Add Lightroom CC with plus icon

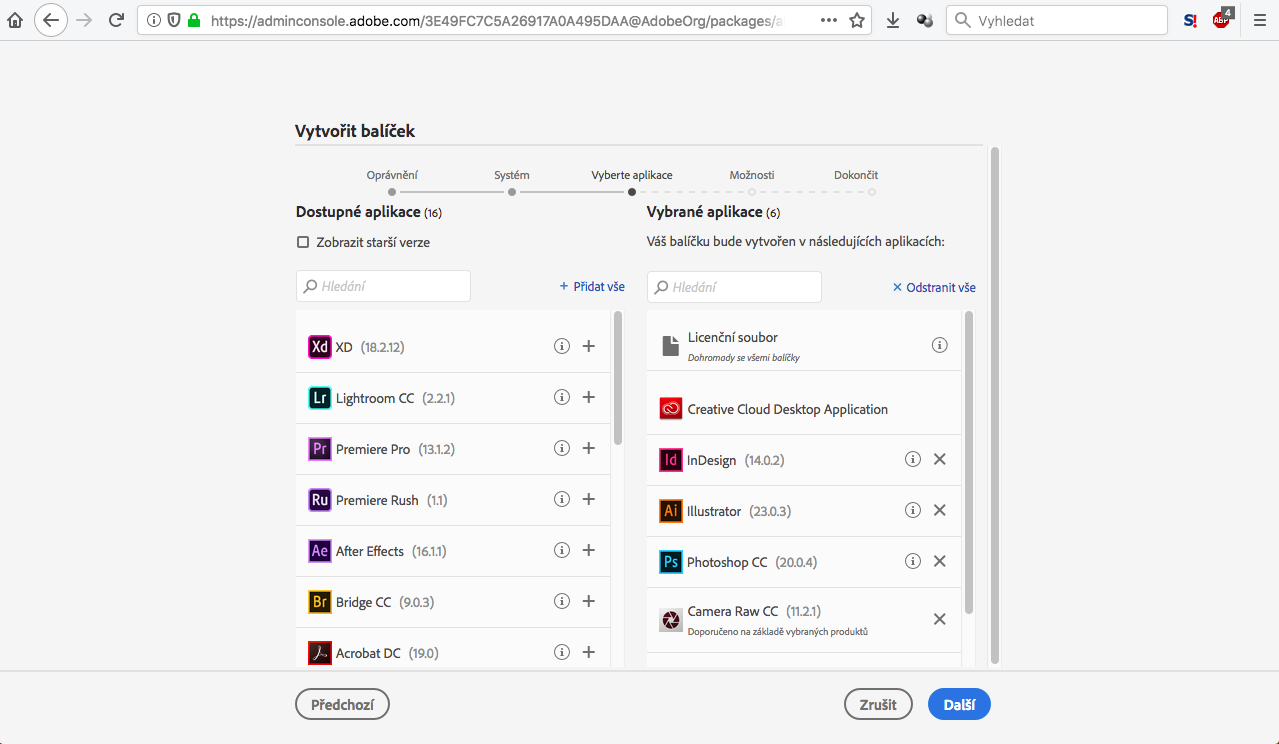589,397
